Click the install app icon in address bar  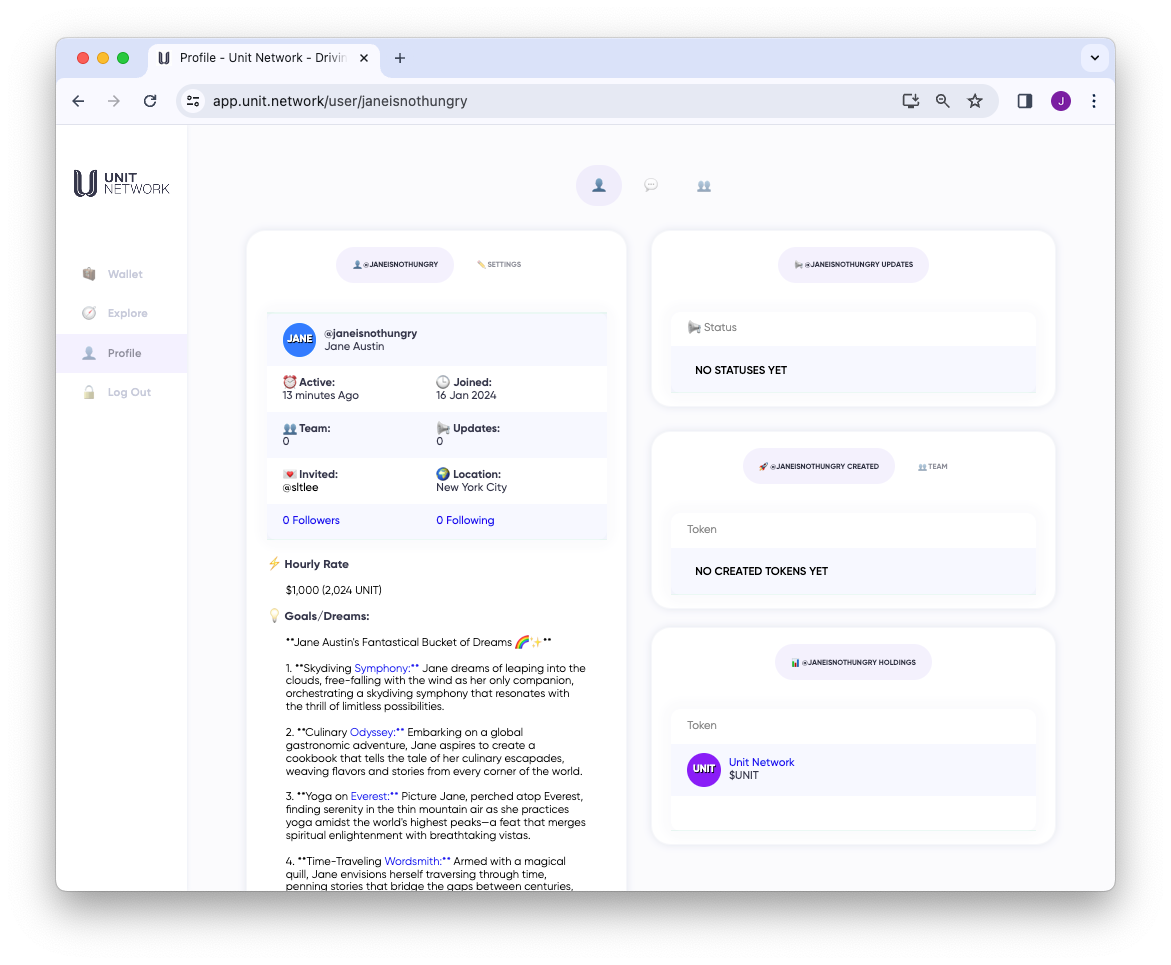[x=910, y=101]
